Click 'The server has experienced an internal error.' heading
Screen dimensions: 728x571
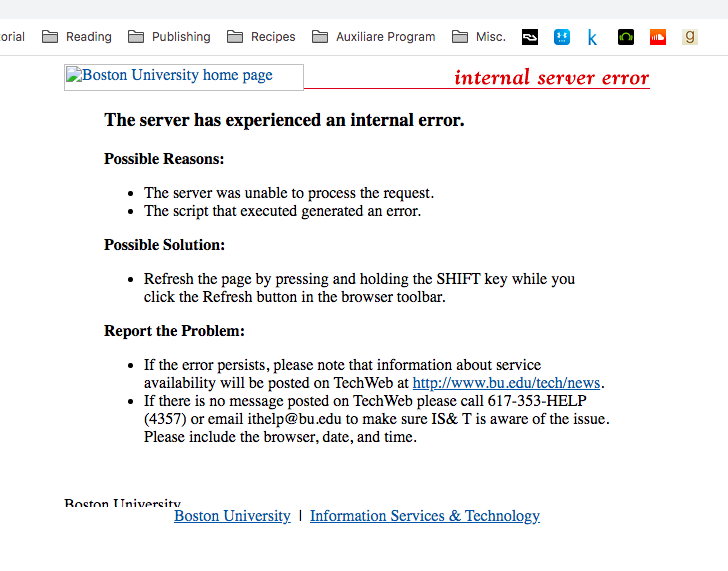click(x=284, y=120)
